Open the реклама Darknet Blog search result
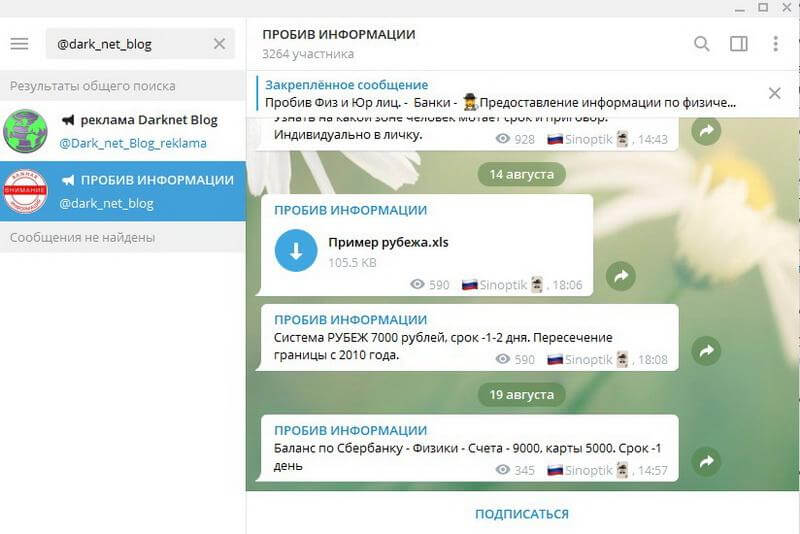Screen dimensions: 800x534 coord(123,131)
